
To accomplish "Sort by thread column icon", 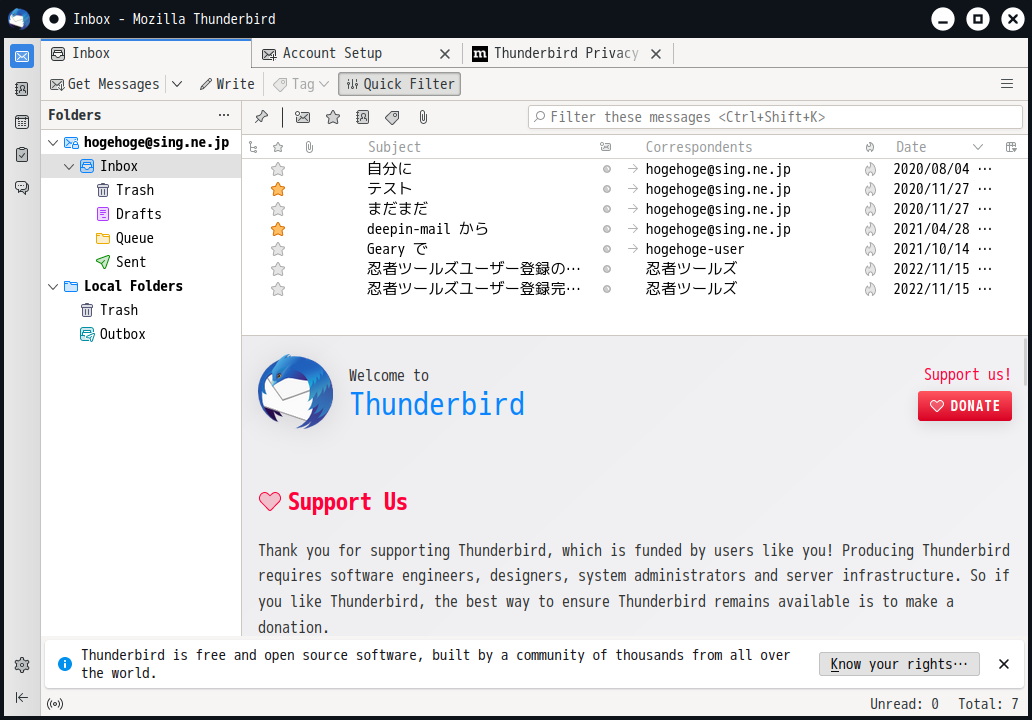I will pos(253,147).
